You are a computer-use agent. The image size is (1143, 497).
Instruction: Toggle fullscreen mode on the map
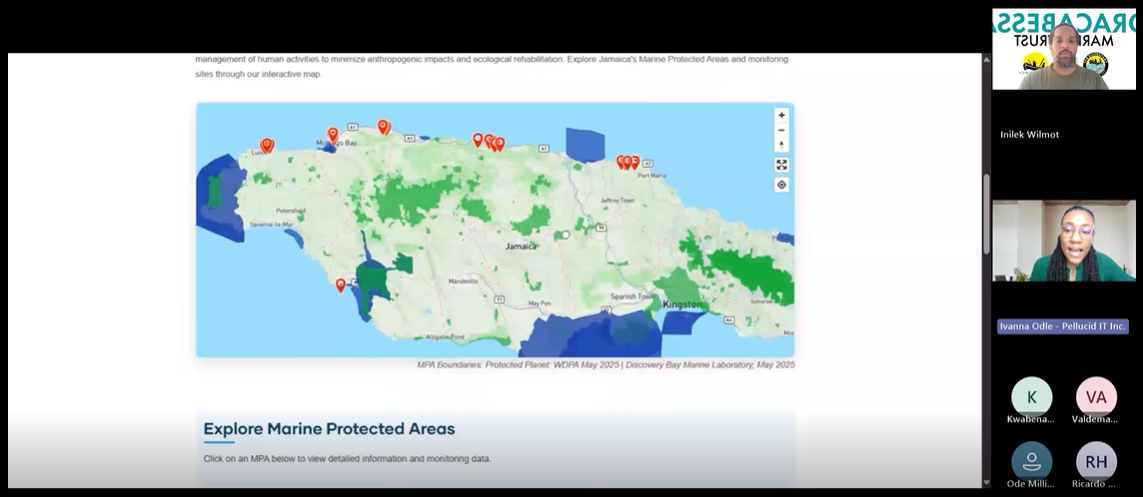[781, 165]
